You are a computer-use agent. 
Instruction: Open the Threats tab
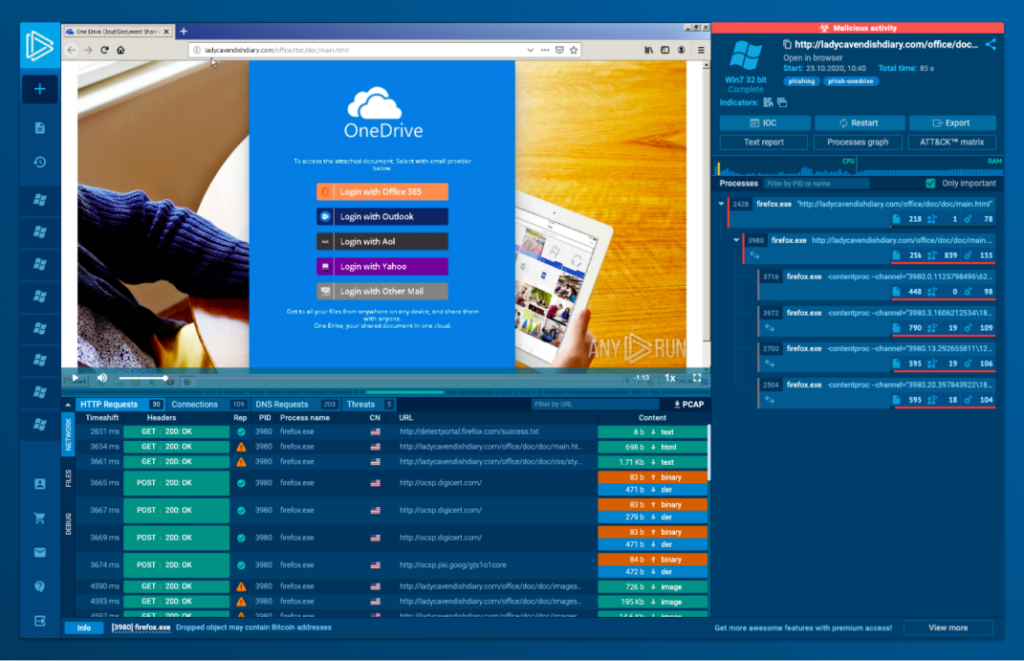pyautogui.click(x=360, y=404)
